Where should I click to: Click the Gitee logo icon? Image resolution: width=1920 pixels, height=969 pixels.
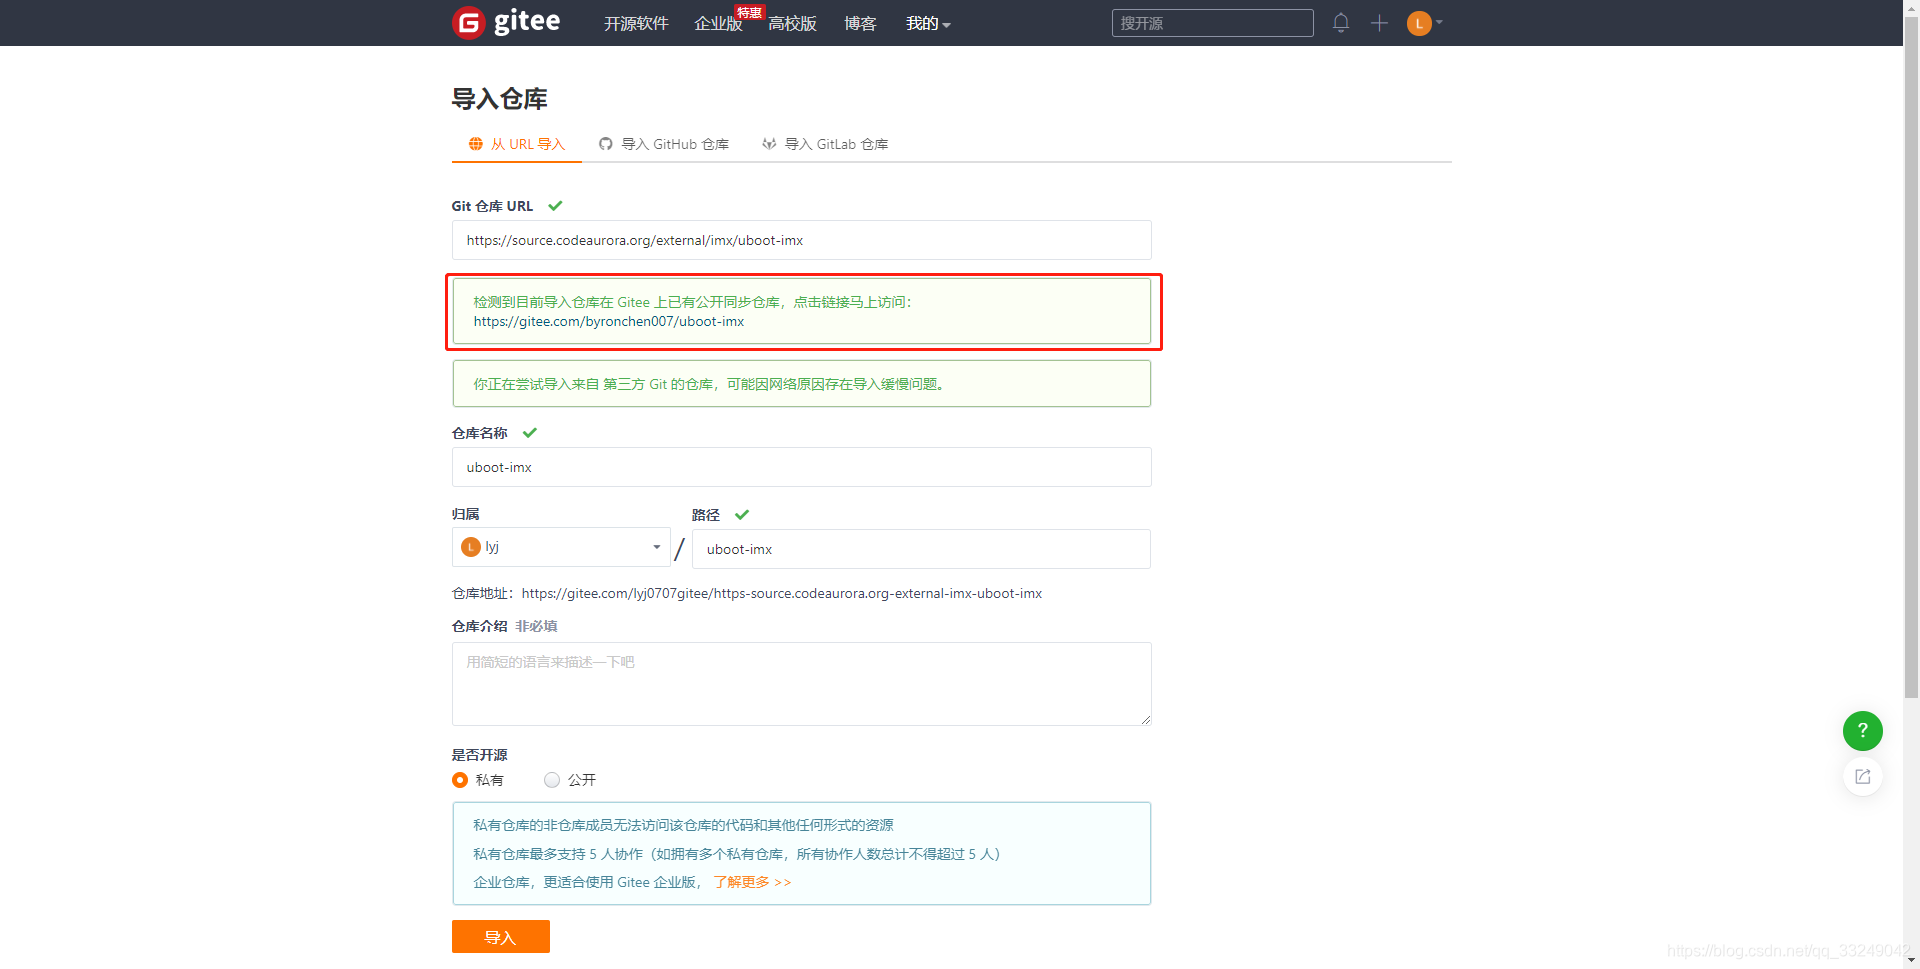(x=469, y=22)
